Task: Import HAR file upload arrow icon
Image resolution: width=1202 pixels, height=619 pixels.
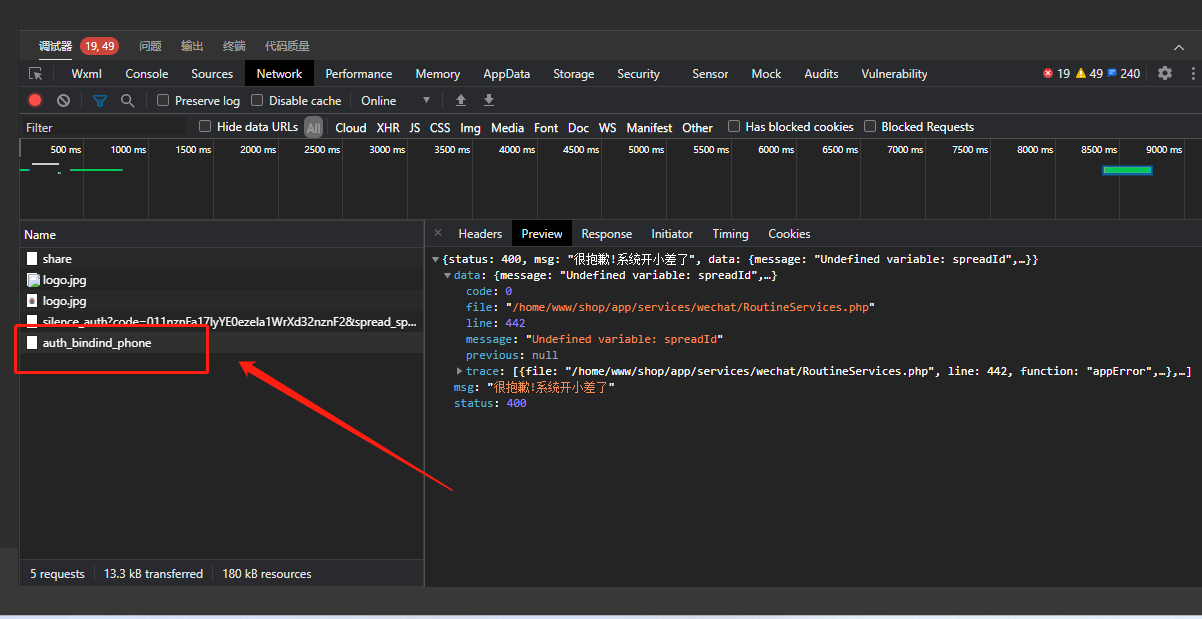Action: [x=461, y=100]
